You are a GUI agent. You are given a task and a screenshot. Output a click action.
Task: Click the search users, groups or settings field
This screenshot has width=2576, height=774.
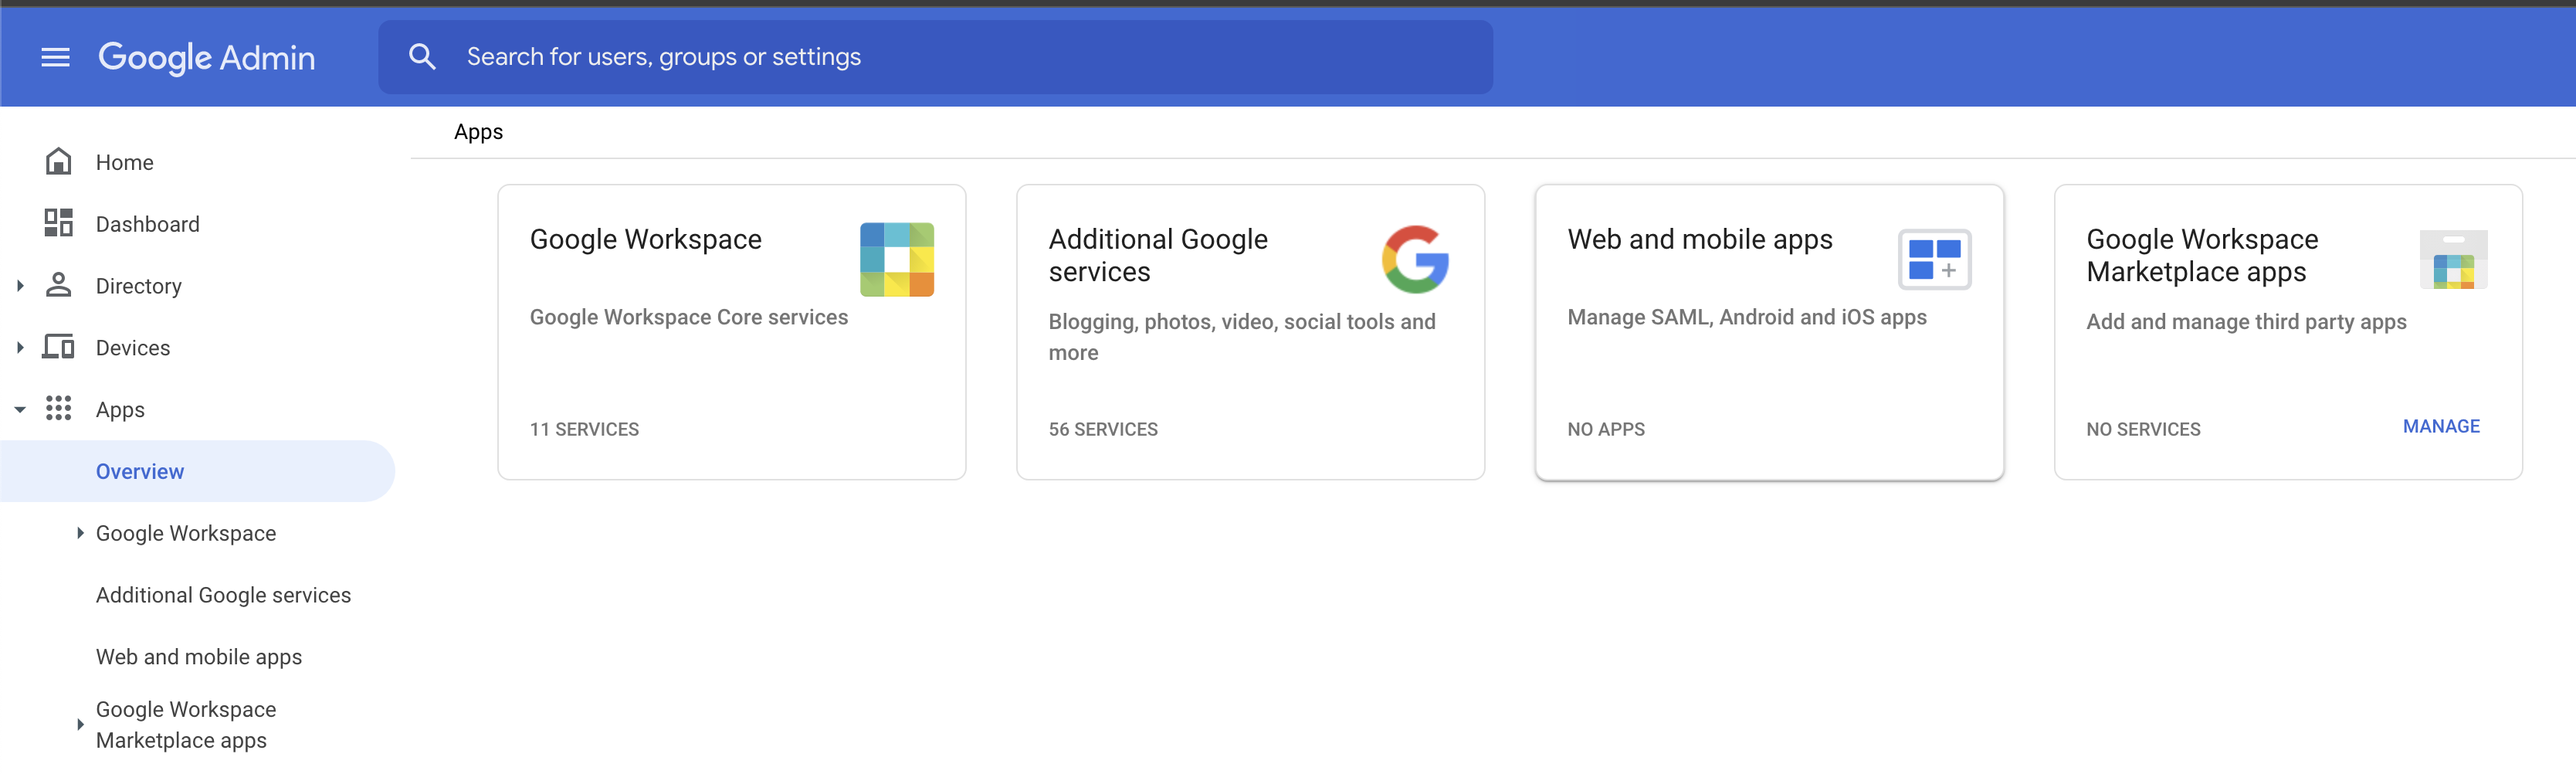(x=935, y=57)
